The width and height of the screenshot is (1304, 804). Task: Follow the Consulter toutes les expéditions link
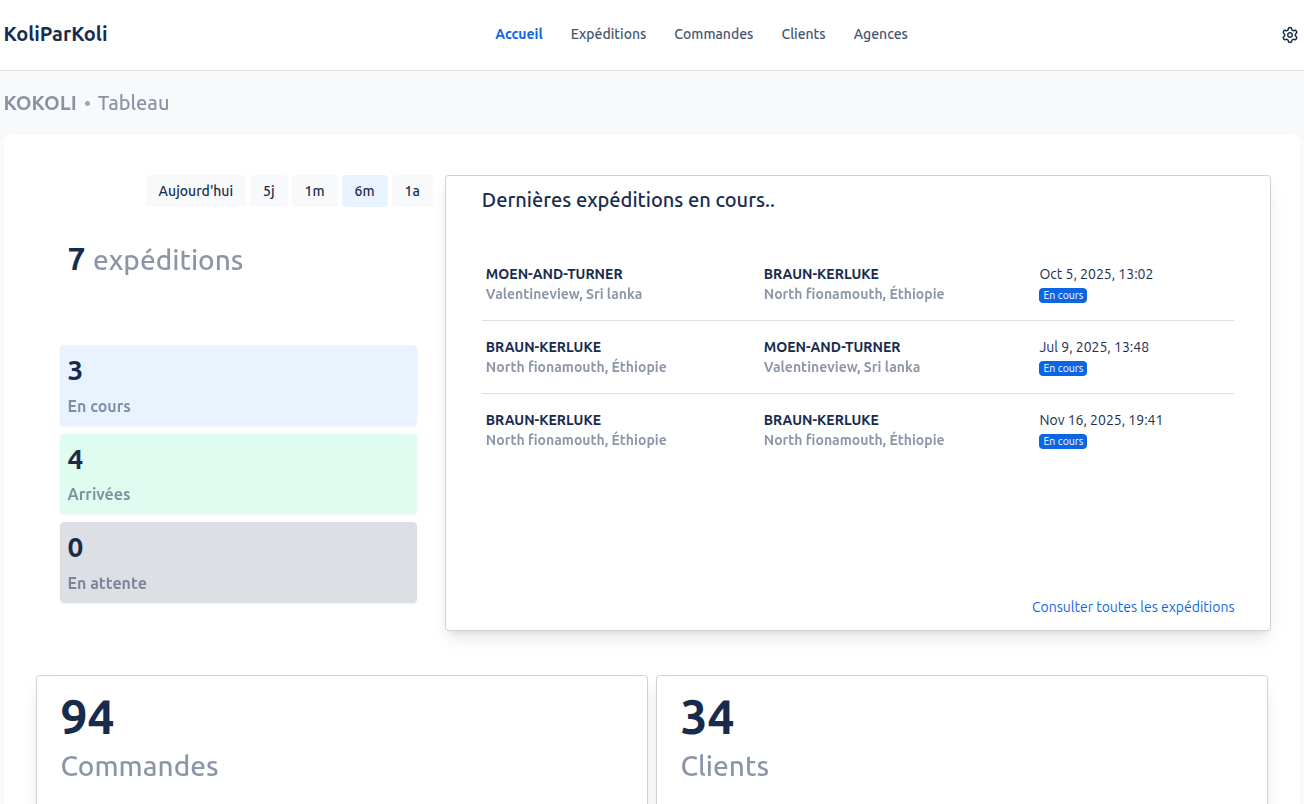(x=1133, y=607)
